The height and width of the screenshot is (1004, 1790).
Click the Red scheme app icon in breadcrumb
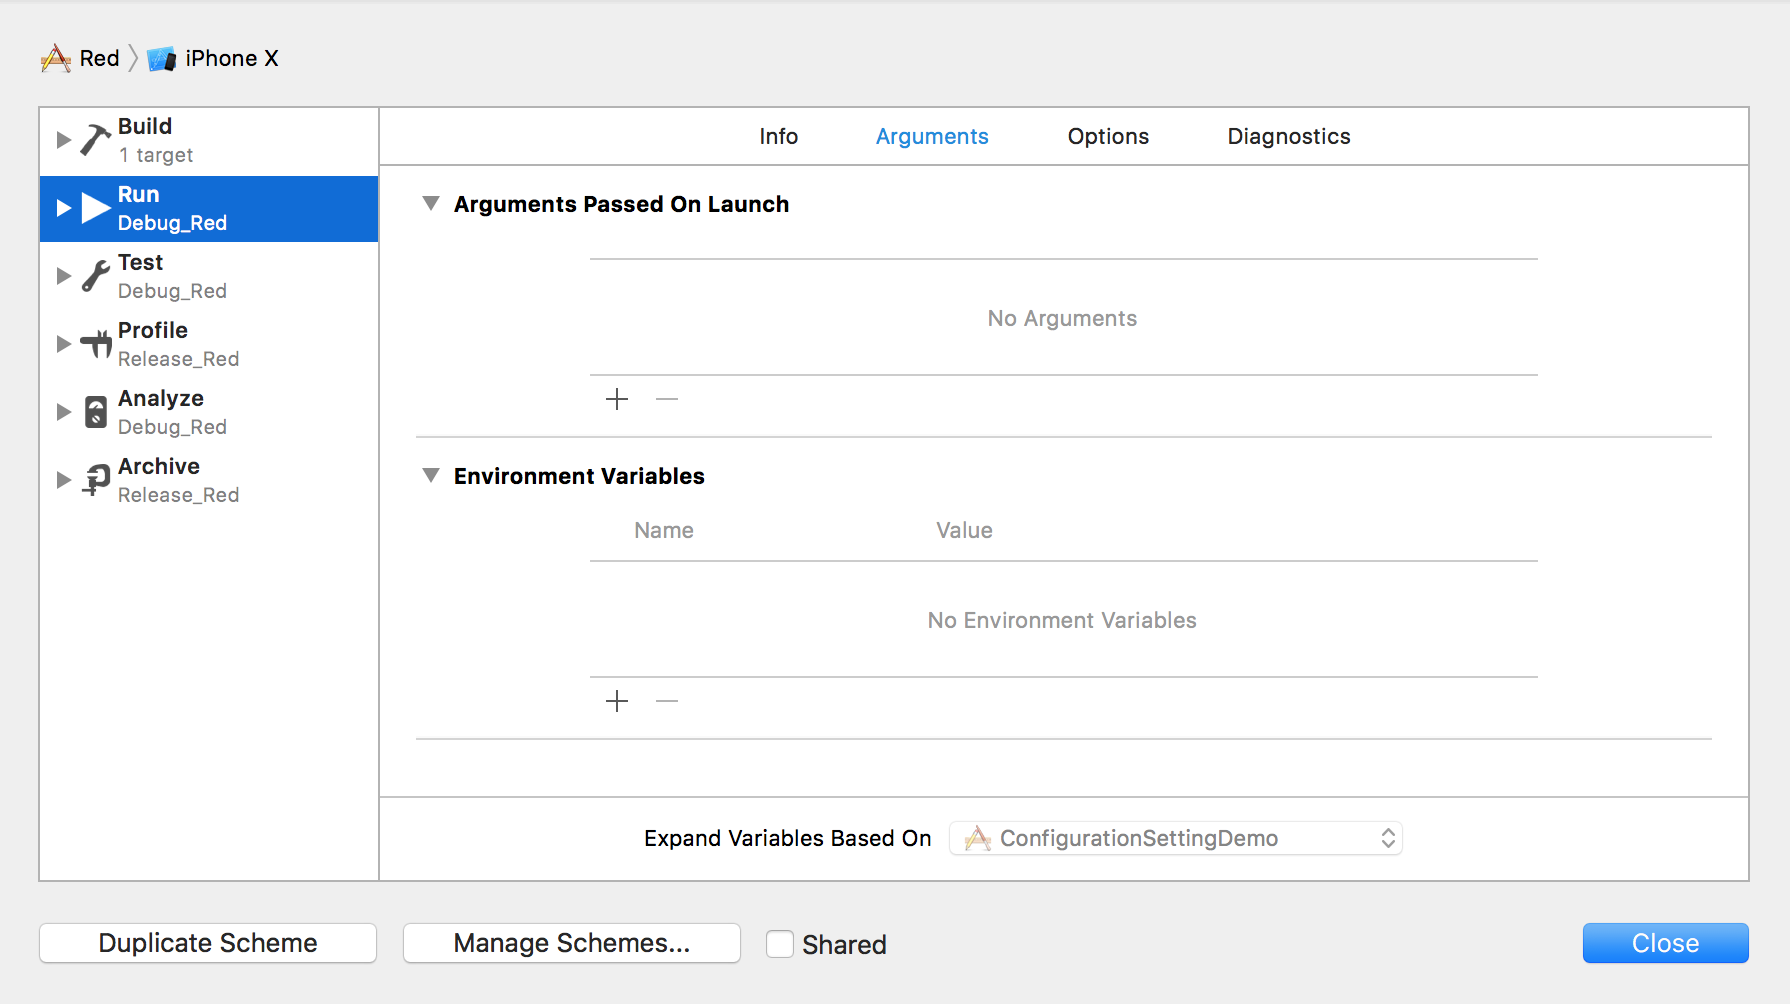coord(56,59)
